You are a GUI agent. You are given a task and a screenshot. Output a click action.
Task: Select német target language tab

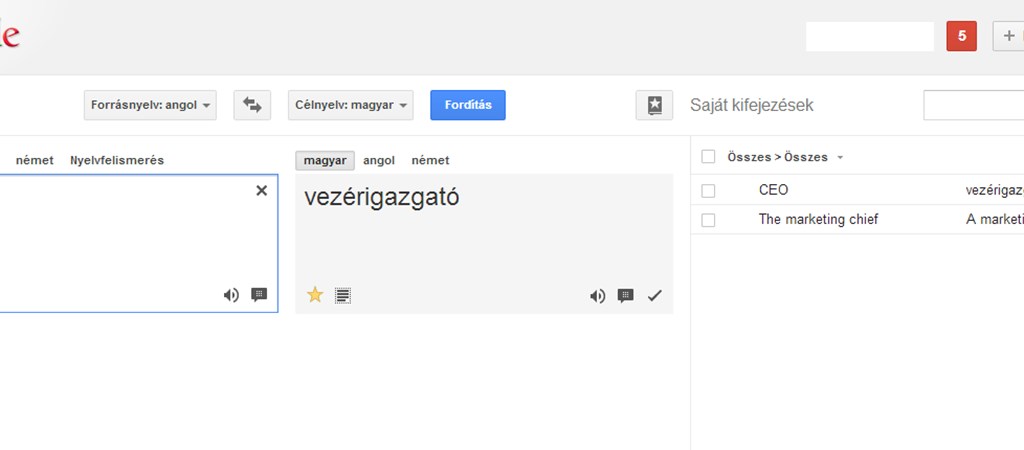430,161
